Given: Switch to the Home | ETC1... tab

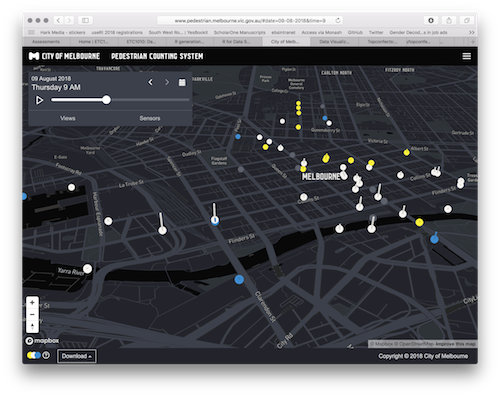Looking at the screenshot, I should (x=94, y=42).
